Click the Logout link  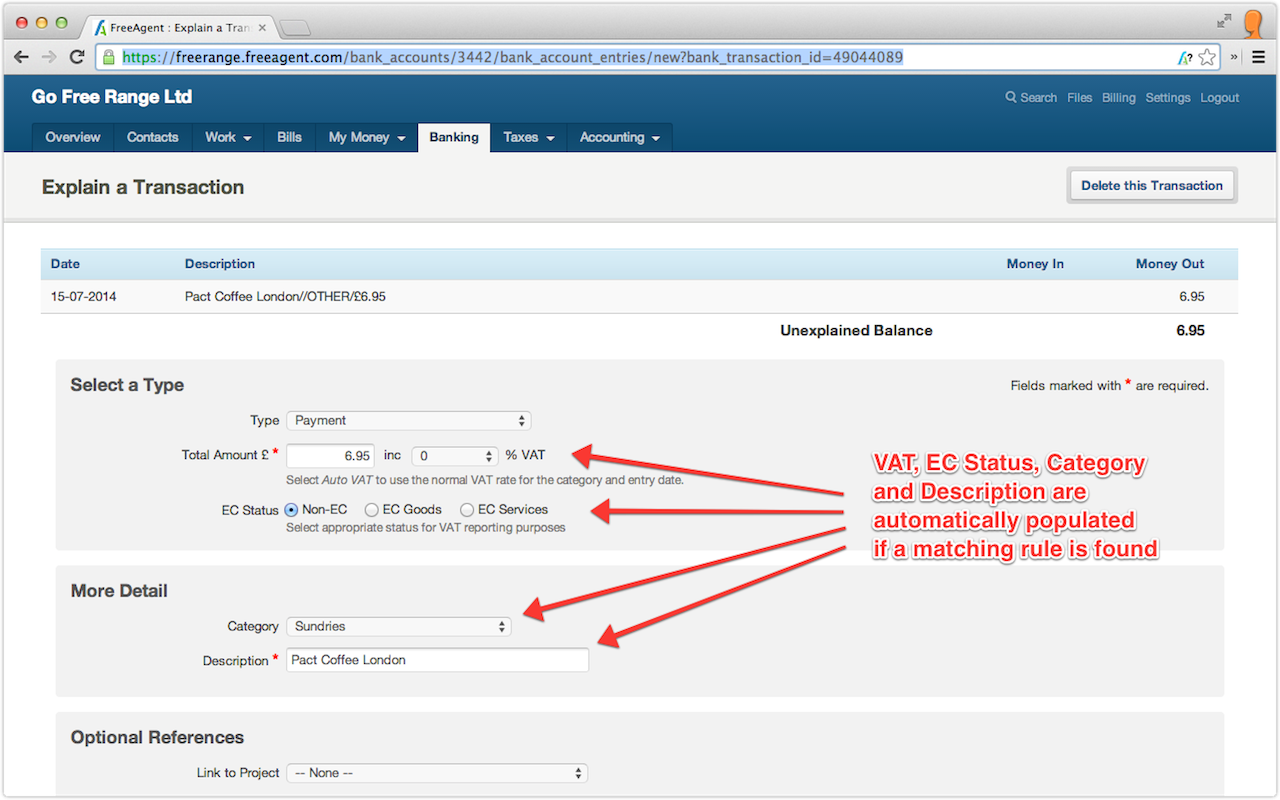click(1219, 97)
